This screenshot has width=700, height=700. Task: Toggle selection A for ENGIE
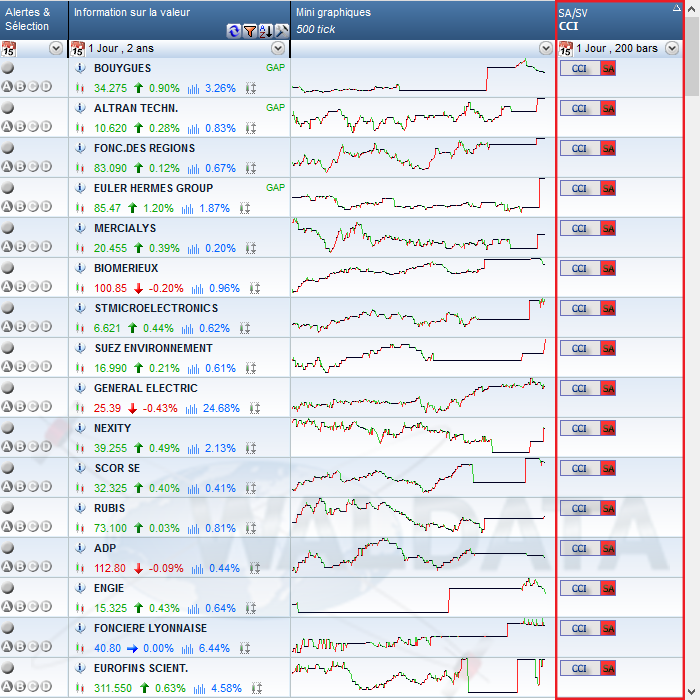click(x=7, y=607)
